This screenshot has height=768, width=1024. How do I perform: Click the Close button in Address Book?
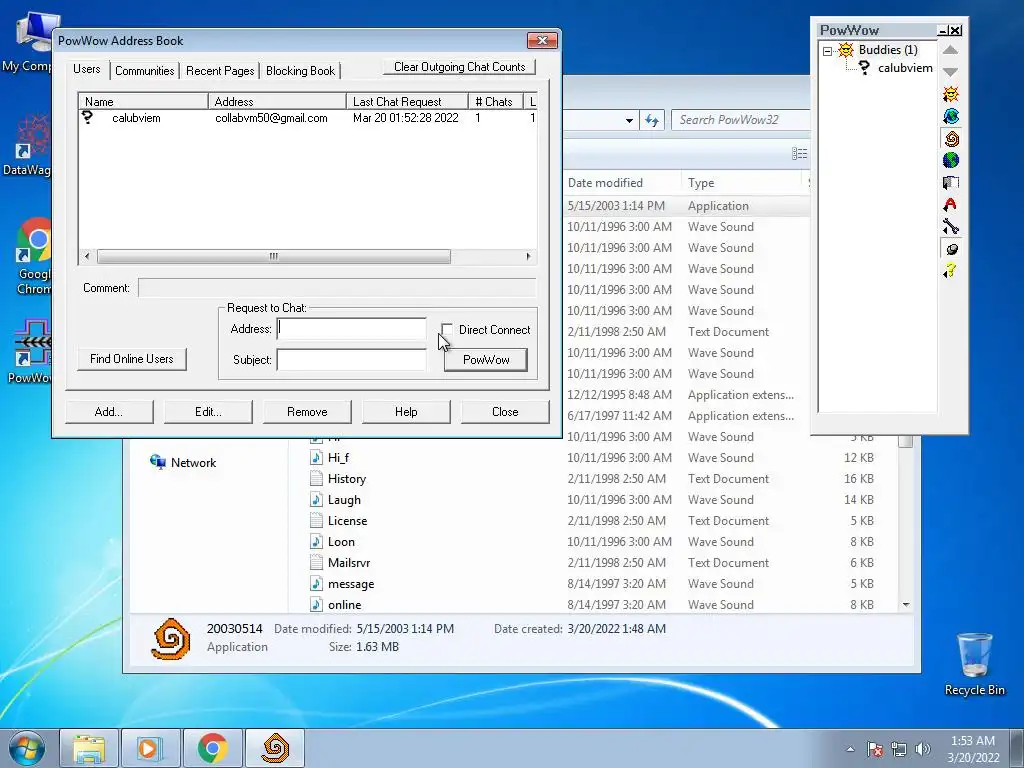[x=505, y=412]
